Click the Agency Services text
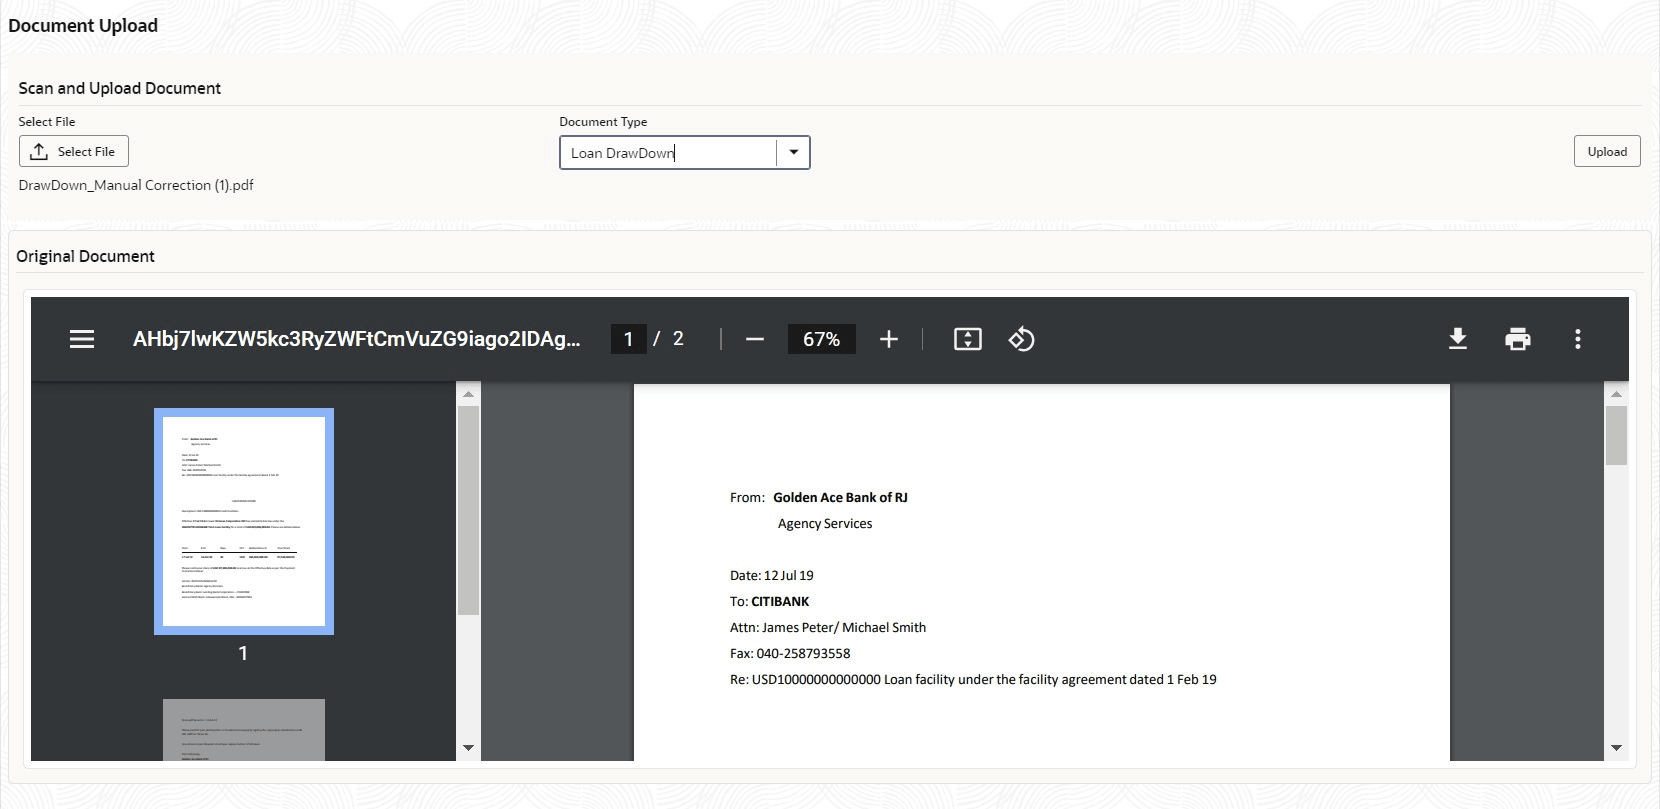This screenshot has height=809, width=1660. (825, 523)
